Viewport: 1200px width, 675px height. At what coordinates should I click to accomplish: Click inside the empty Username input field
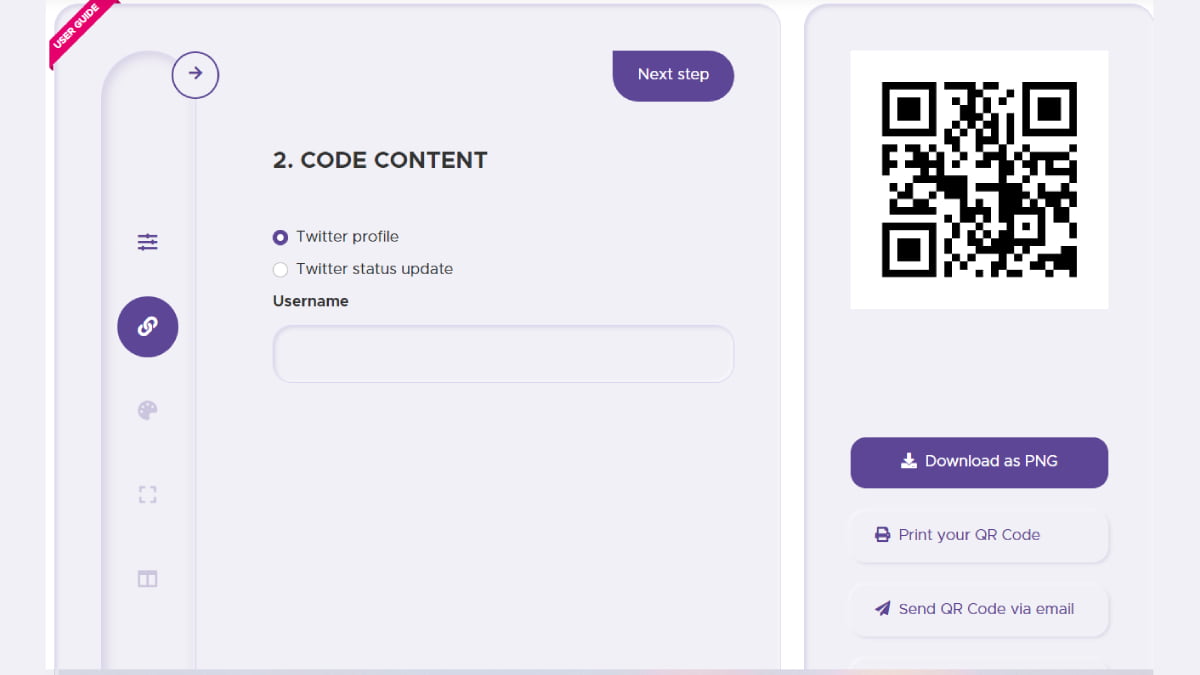tap(502, 354)
